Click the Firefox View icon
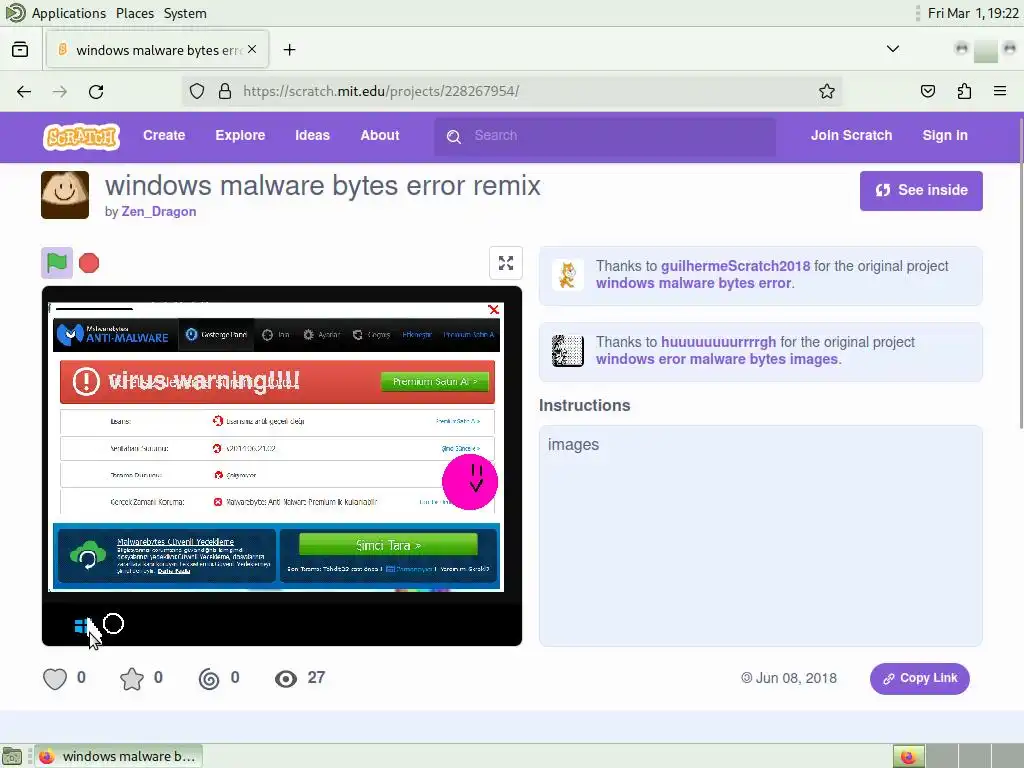 tap(20, 50)
